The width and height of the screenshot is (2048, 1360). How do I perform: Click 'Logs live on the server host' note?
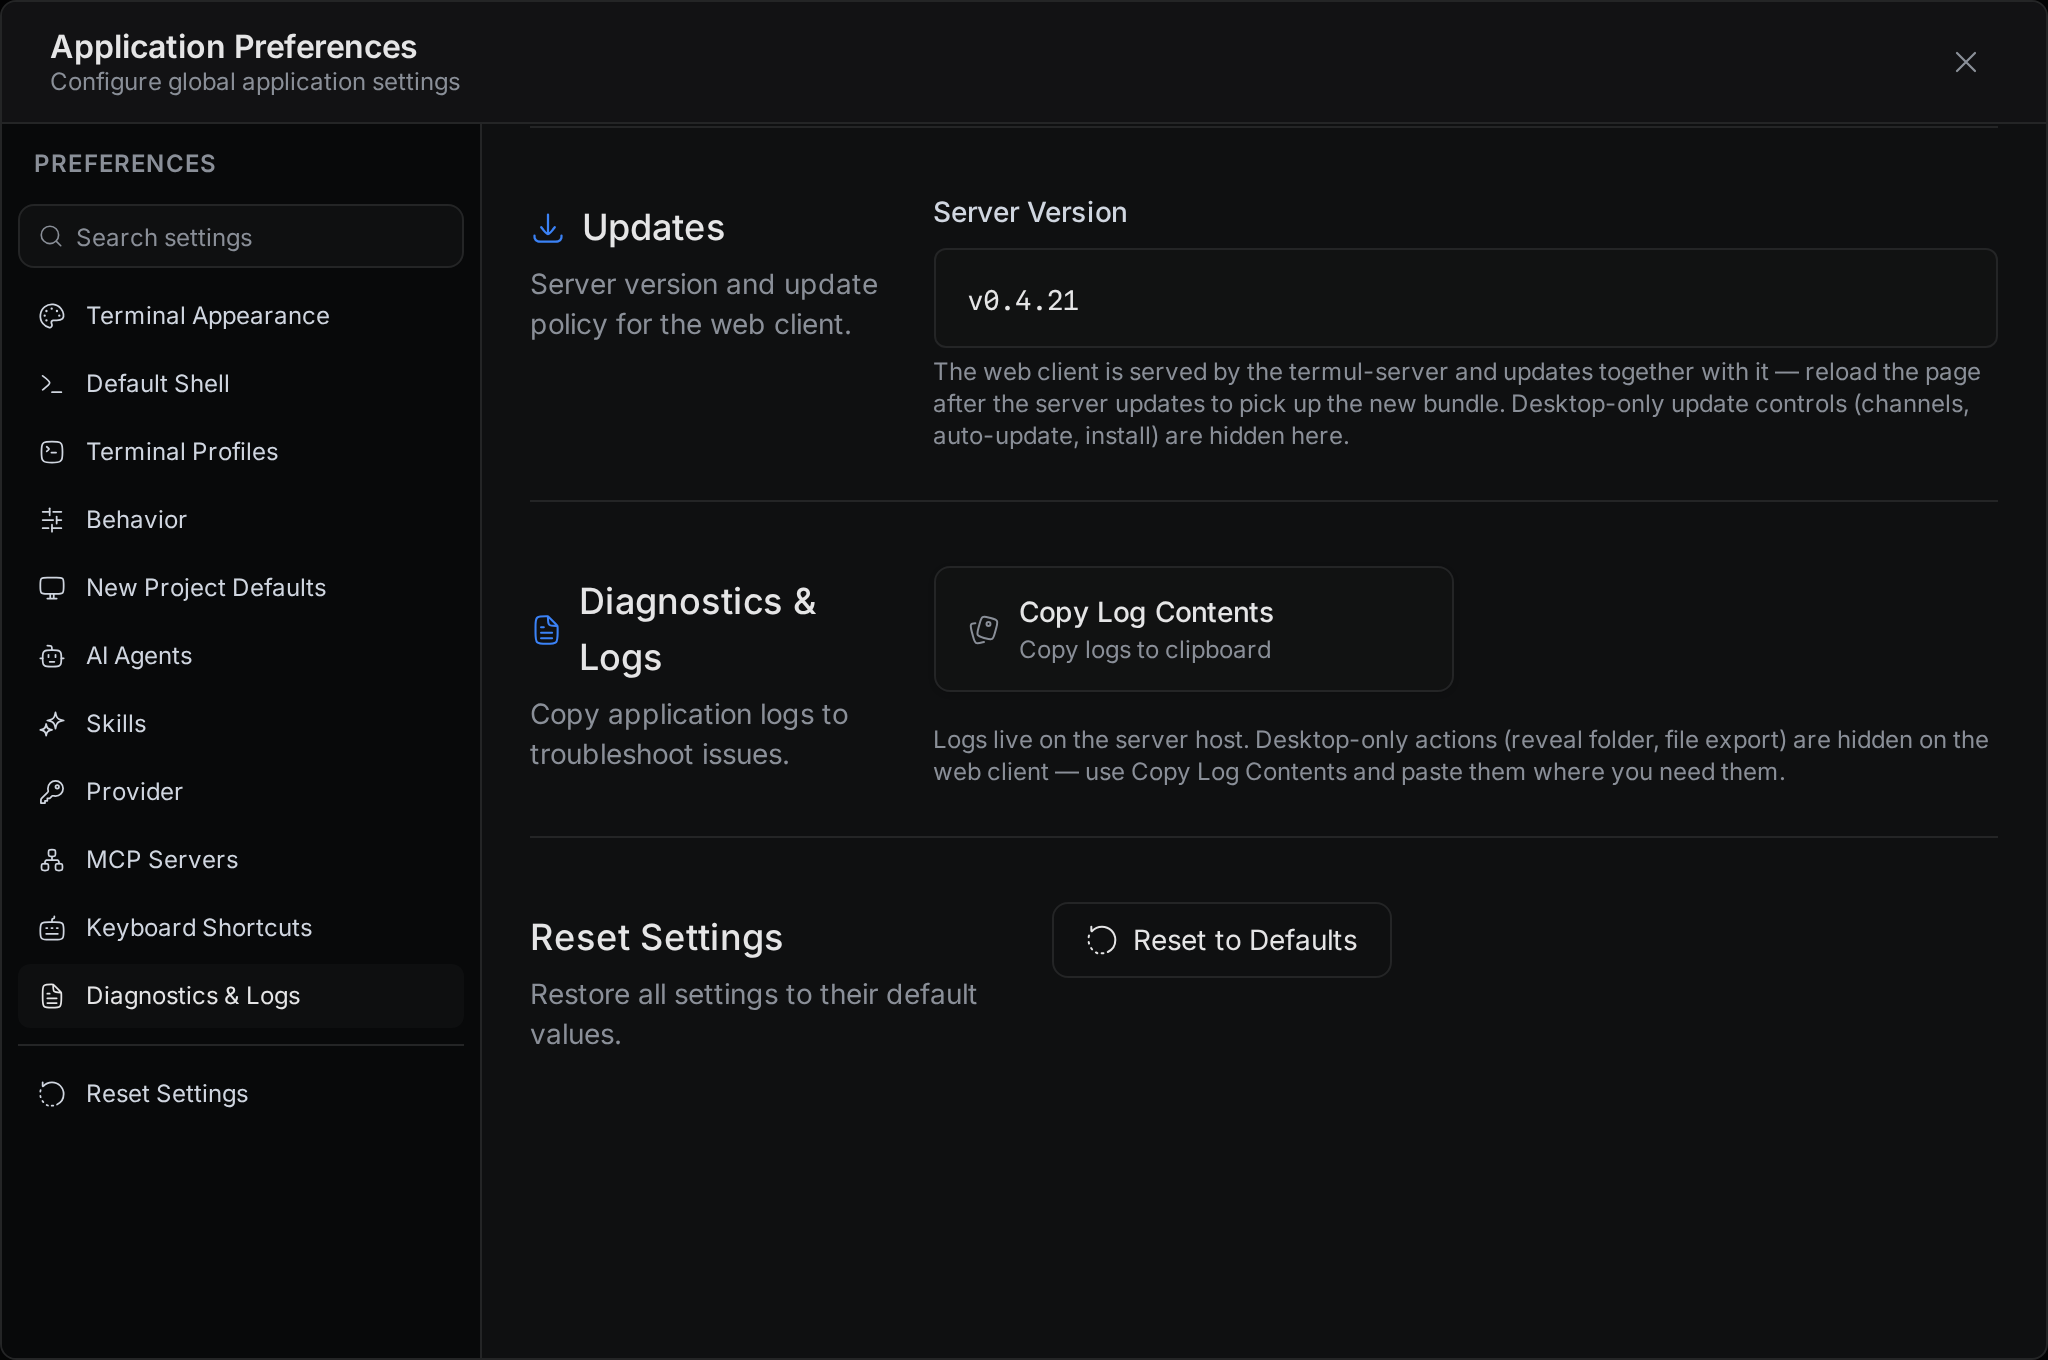tap(1460, 756)
